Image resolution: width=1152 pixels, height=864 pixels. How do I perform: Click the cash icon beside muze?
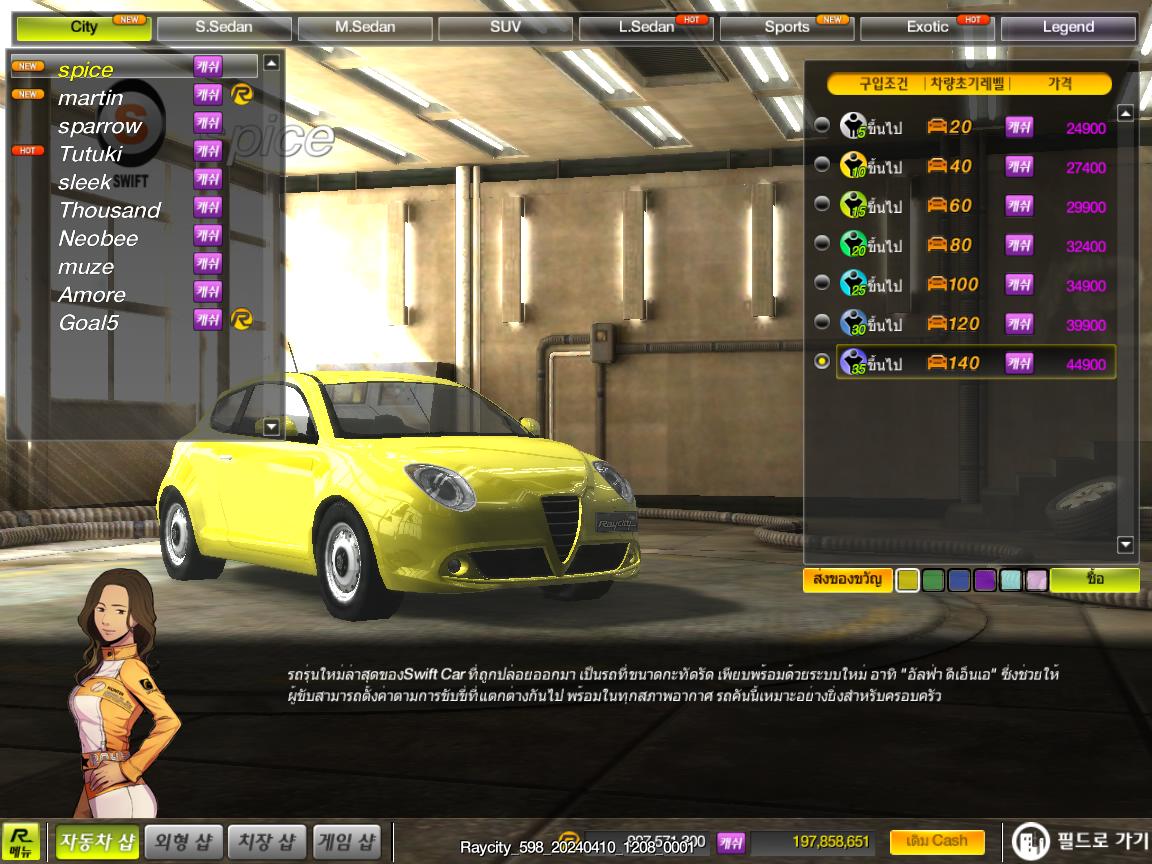[x=208, y=264]
